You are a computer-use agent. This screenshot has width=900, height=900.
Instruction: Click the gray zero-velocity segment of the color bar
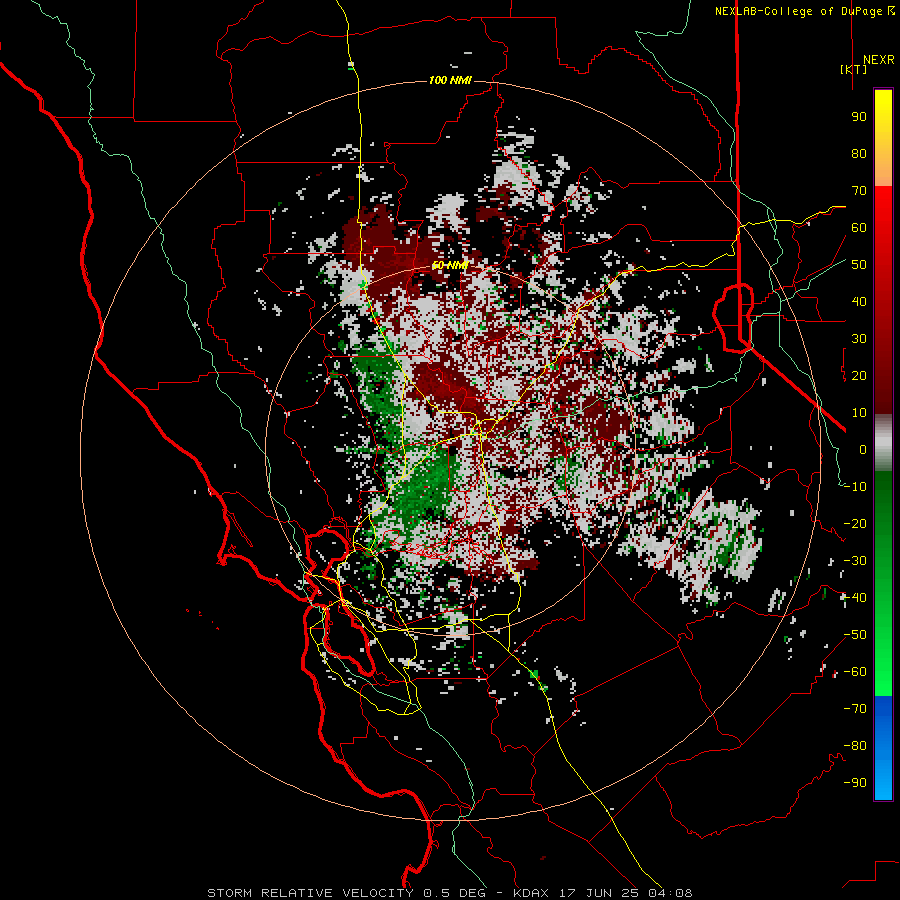[883, 442]
